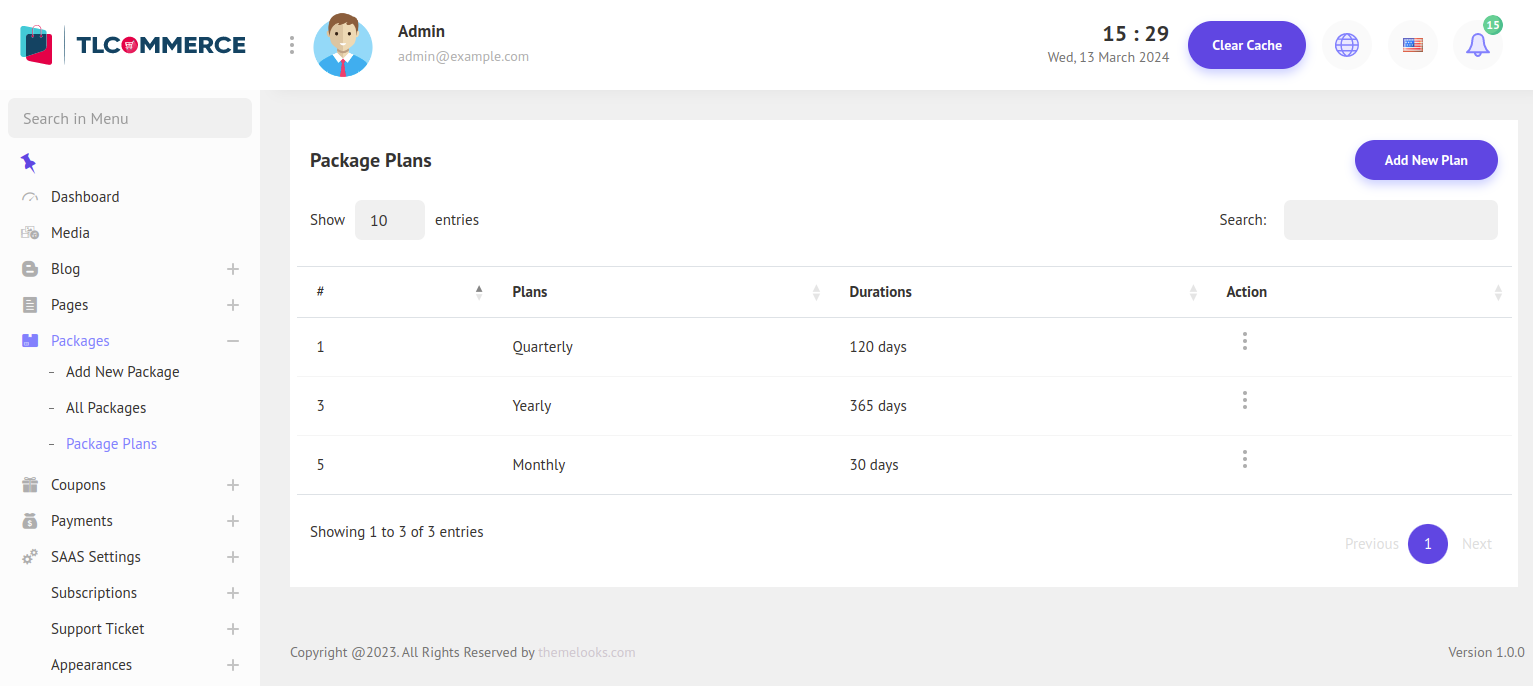
Task: Open the Dashboard menu item
Action: point(85,197)
